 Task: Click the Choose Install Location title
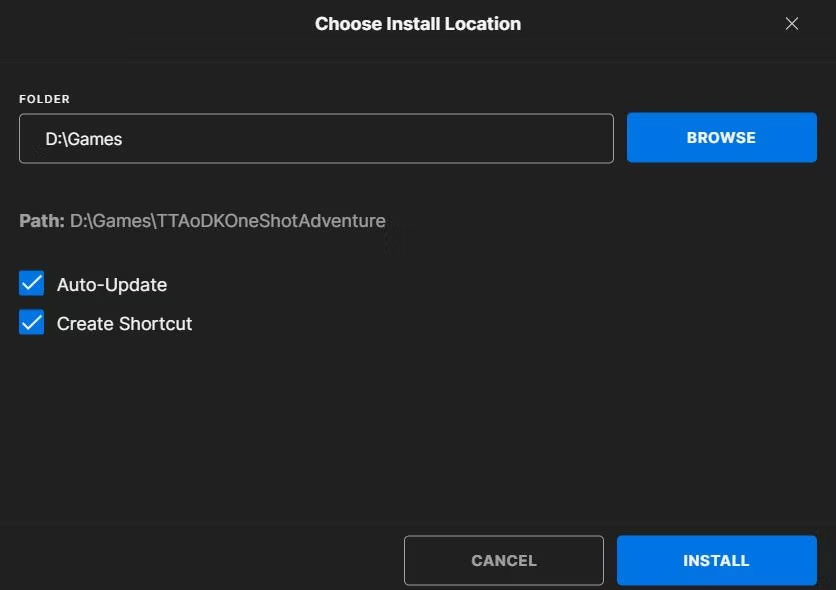417,24
